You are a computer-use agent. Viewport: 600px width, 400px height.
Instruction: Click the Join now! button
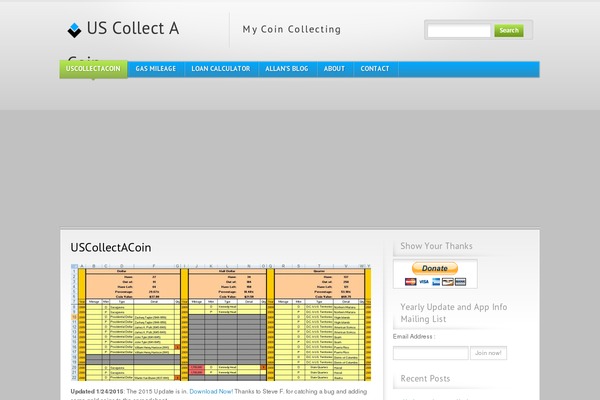coord(488,353)
